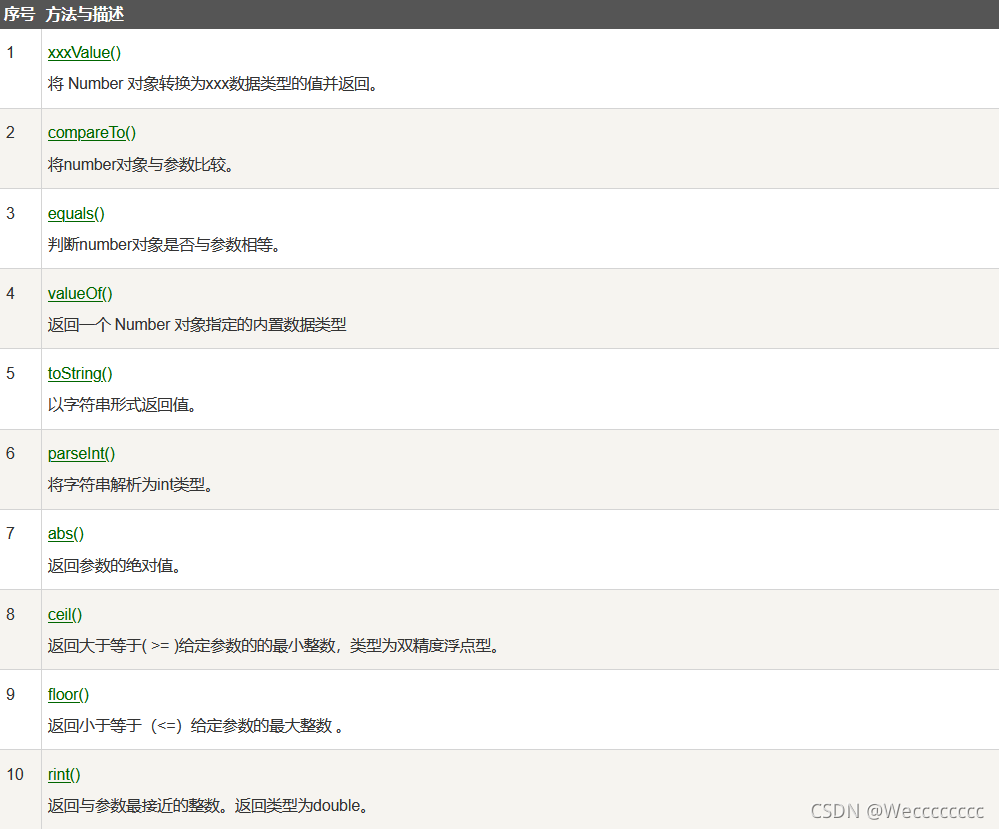Viewport: 999px width, 829px height.
Task: Click the '方法与描述' column header
Action: click(84, 14)
